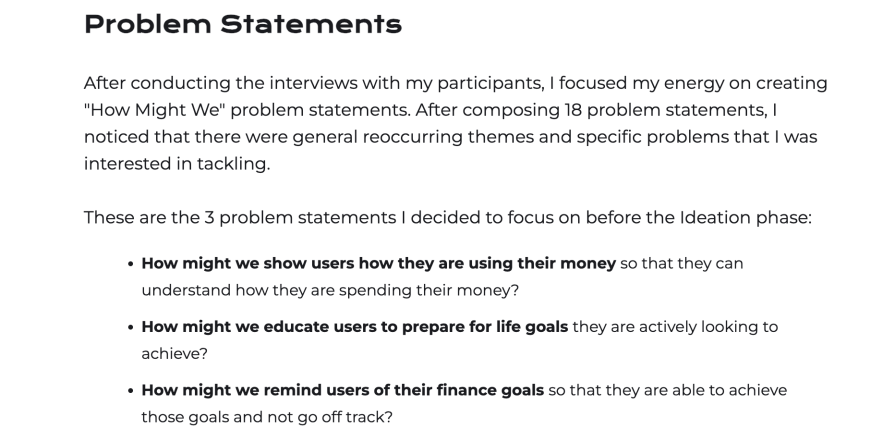Click the sentence beginning "These are the 3"
The width and height of the screenshot is (895, 442).
pos(446,217)
